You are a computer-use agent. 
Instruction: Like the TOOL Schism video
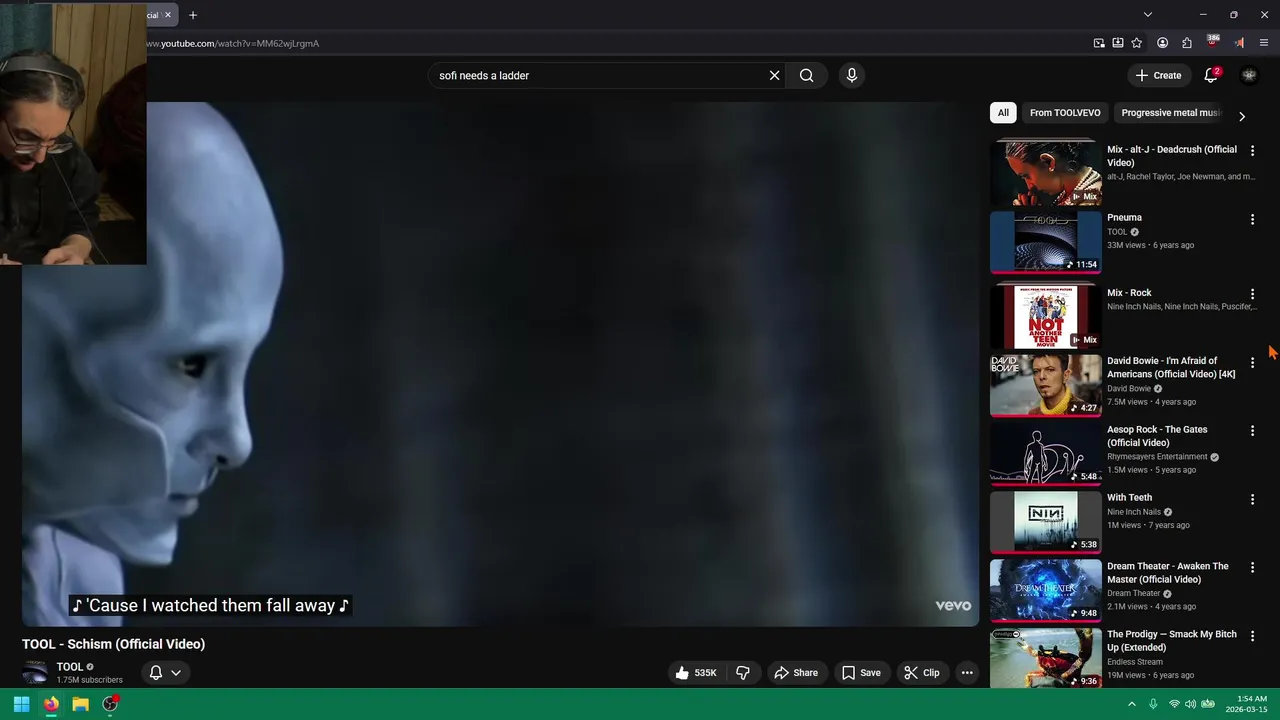coord(696,673)
